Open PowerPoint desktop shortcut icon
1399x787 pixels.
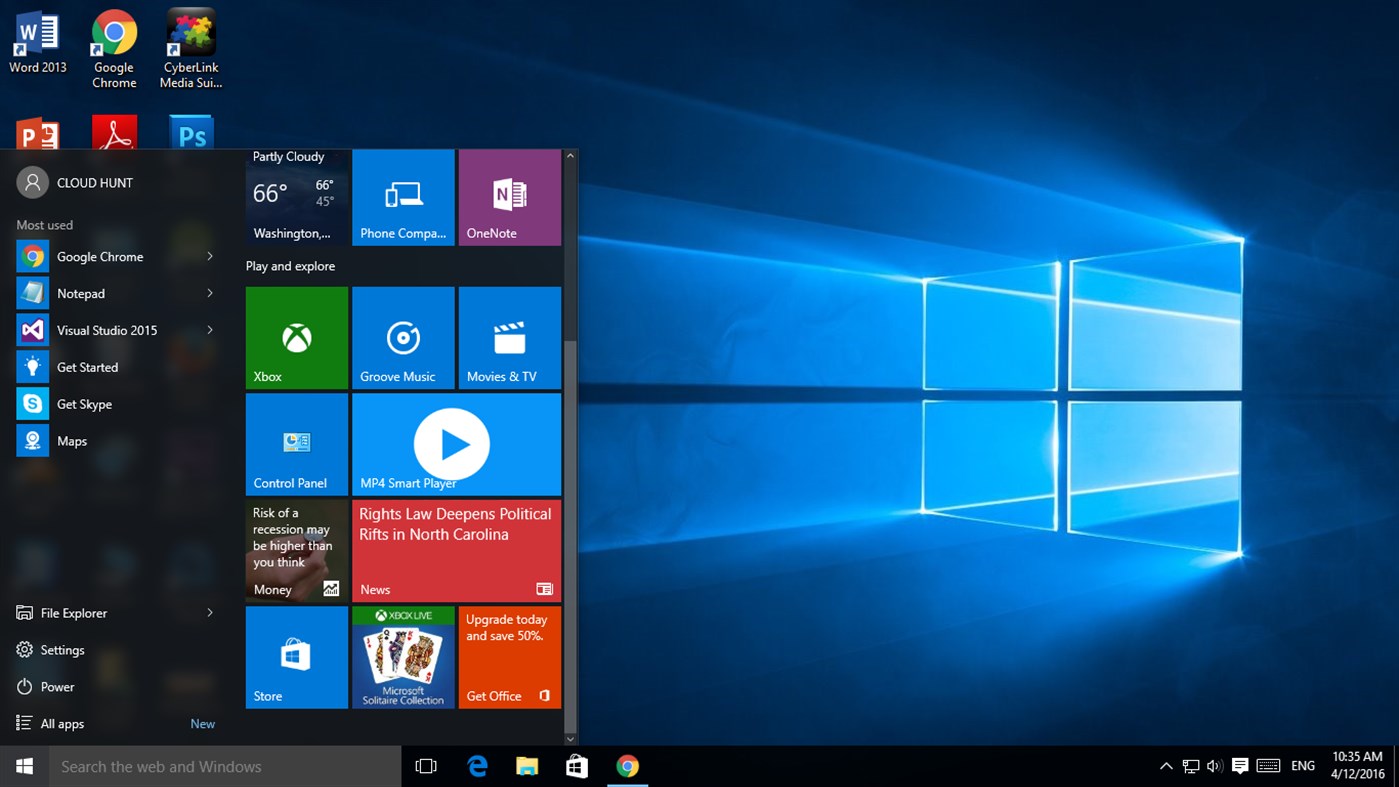[38, 134]
